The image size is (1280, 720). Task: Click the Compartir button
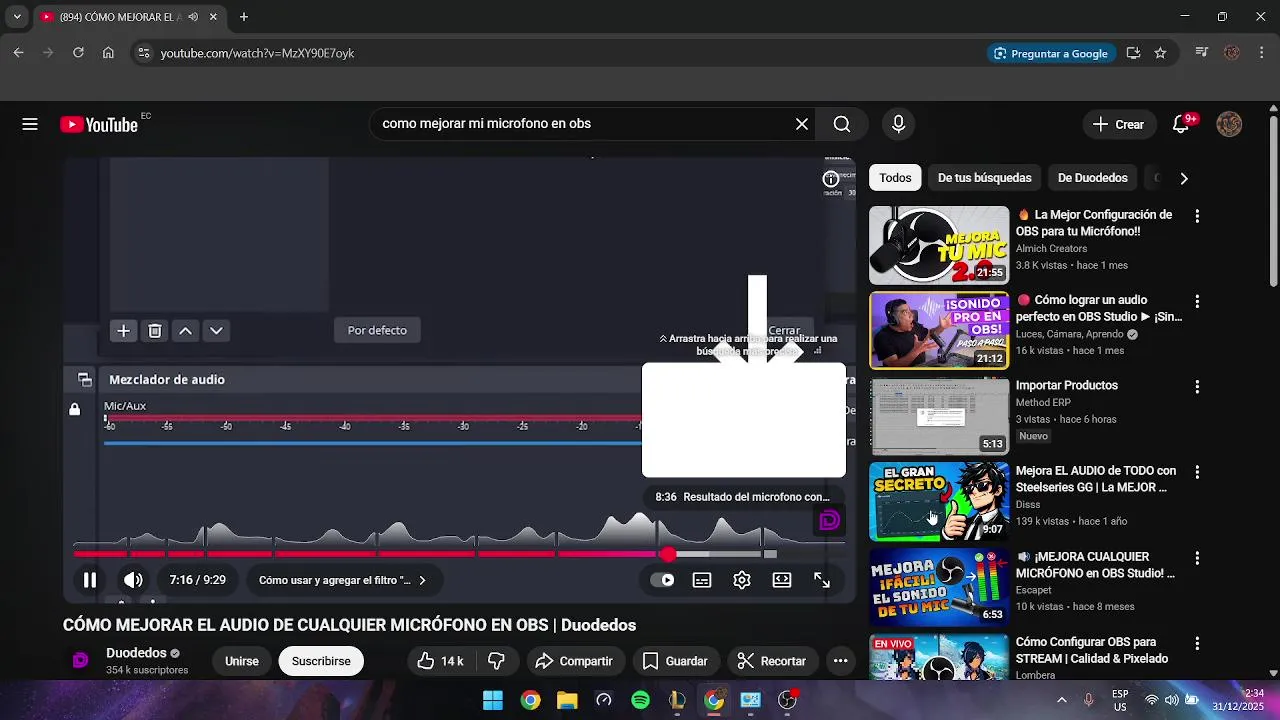tap(574, 661)
